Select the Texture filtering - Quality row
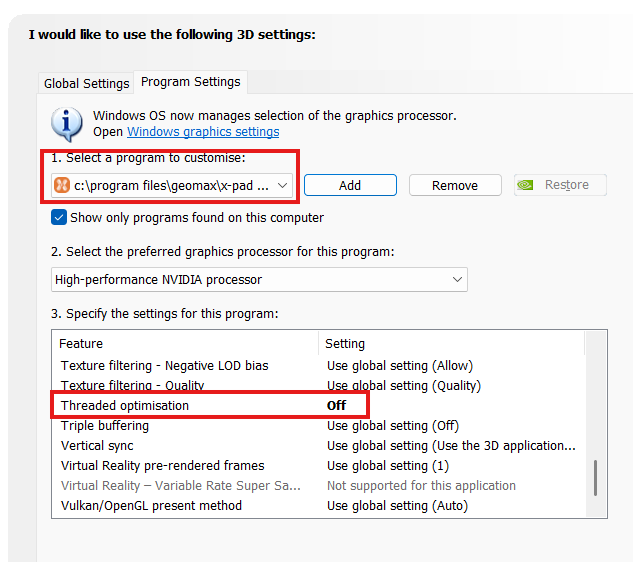 click(x=133, y=385)
